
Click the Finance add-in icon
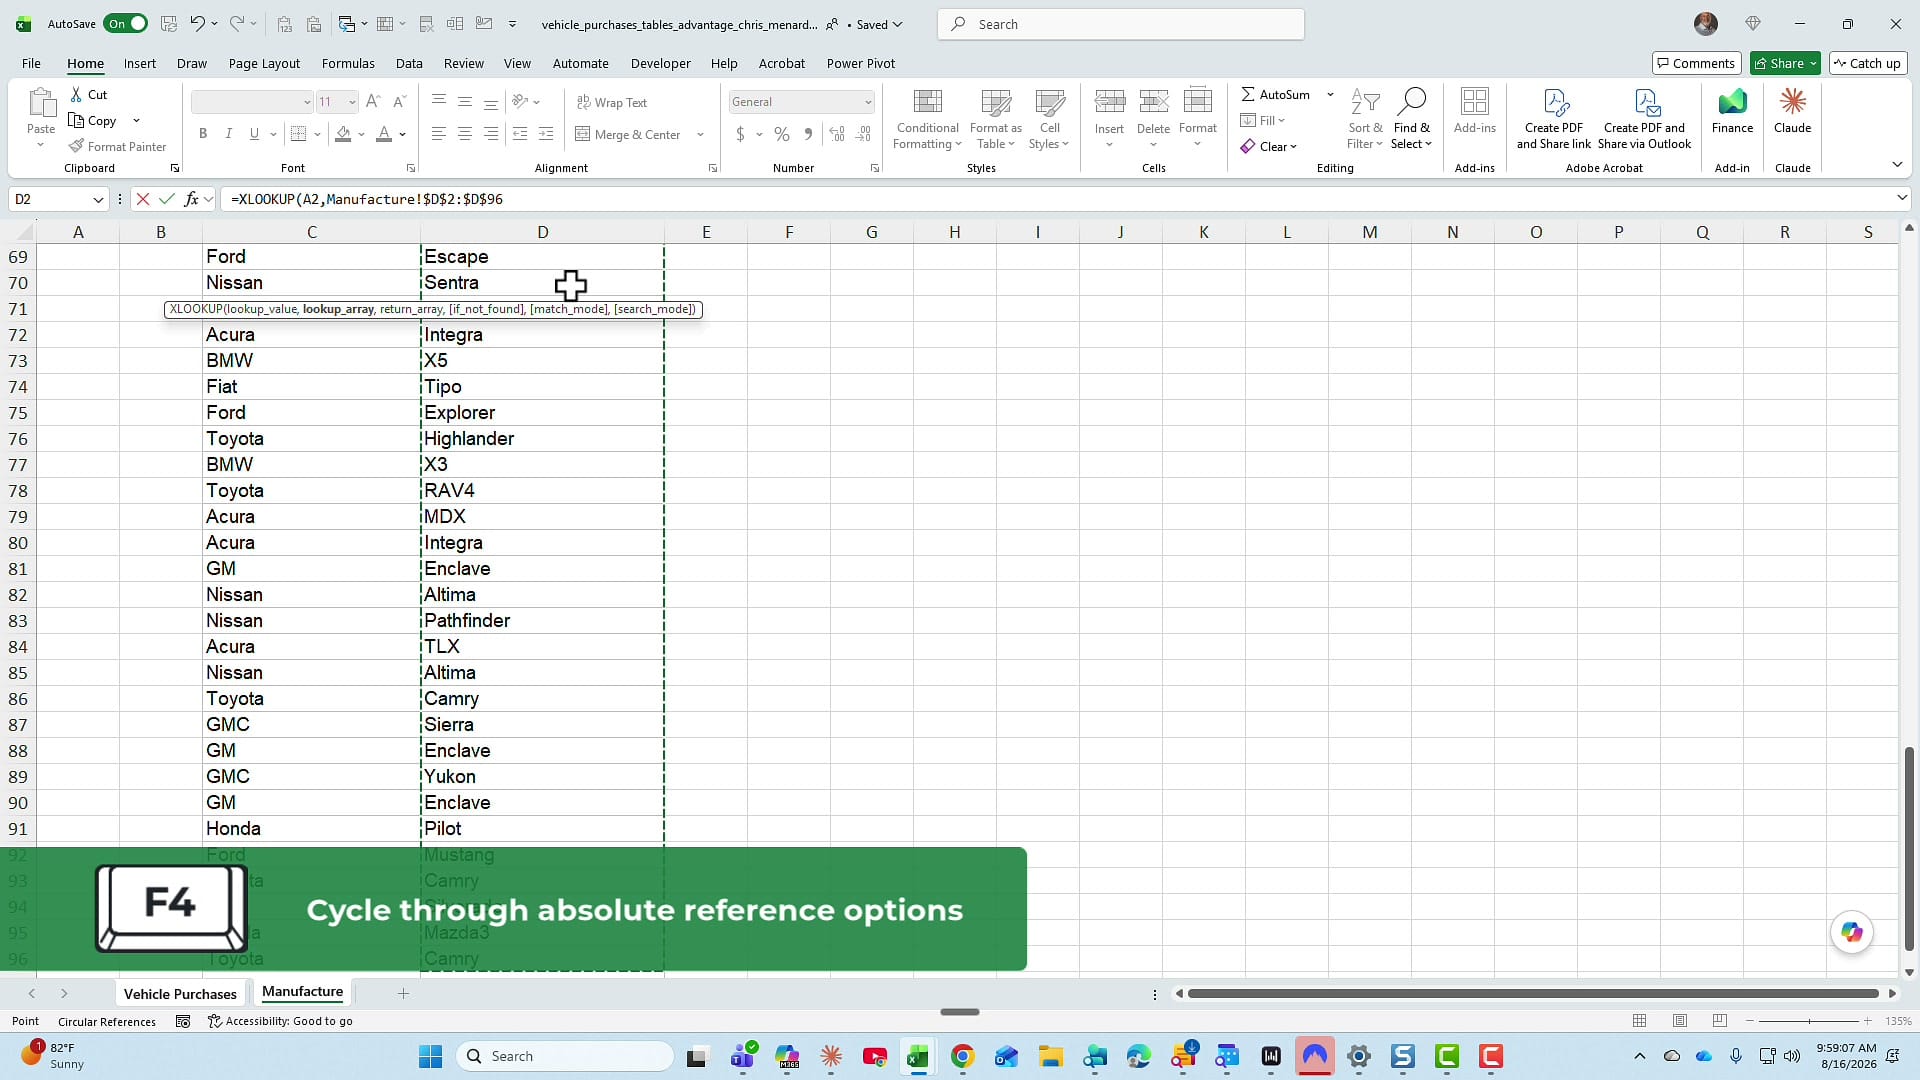(1732, 102)
